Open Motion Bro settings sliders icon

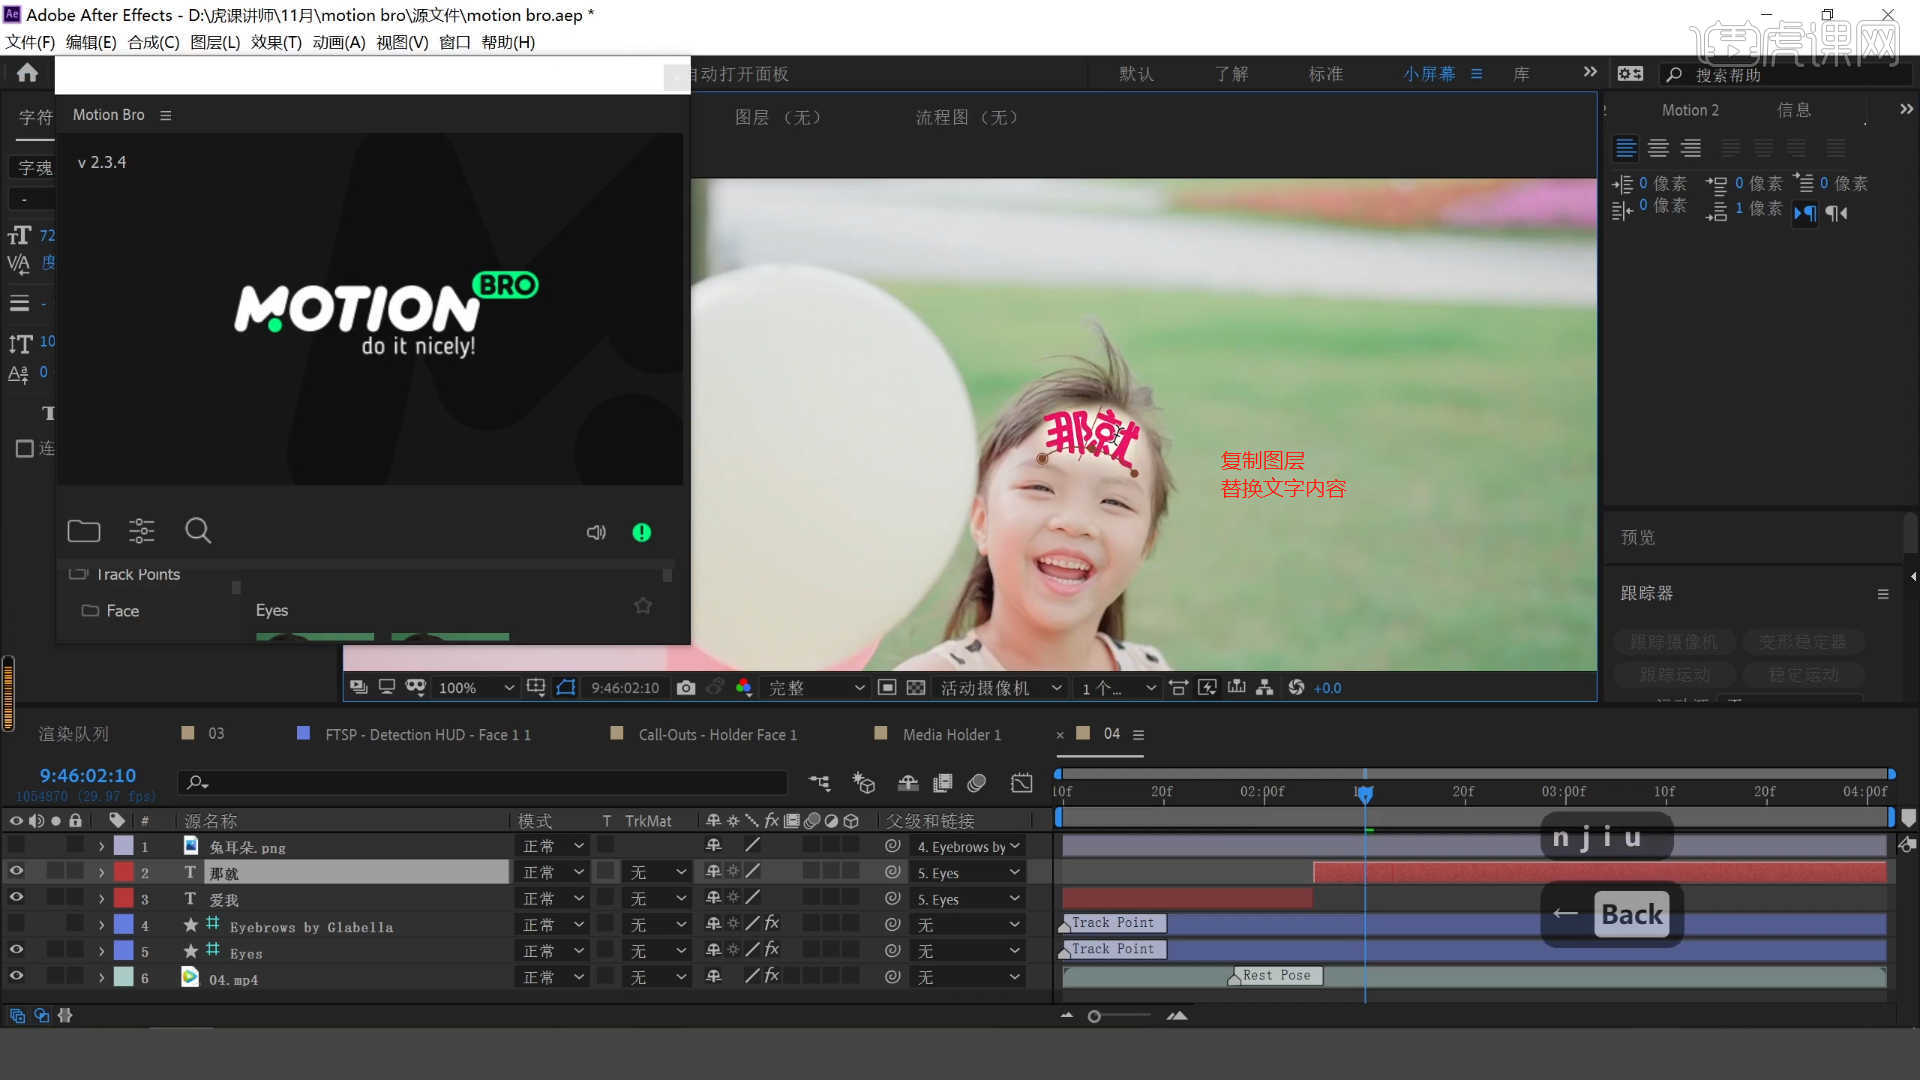tap(141, 531)
